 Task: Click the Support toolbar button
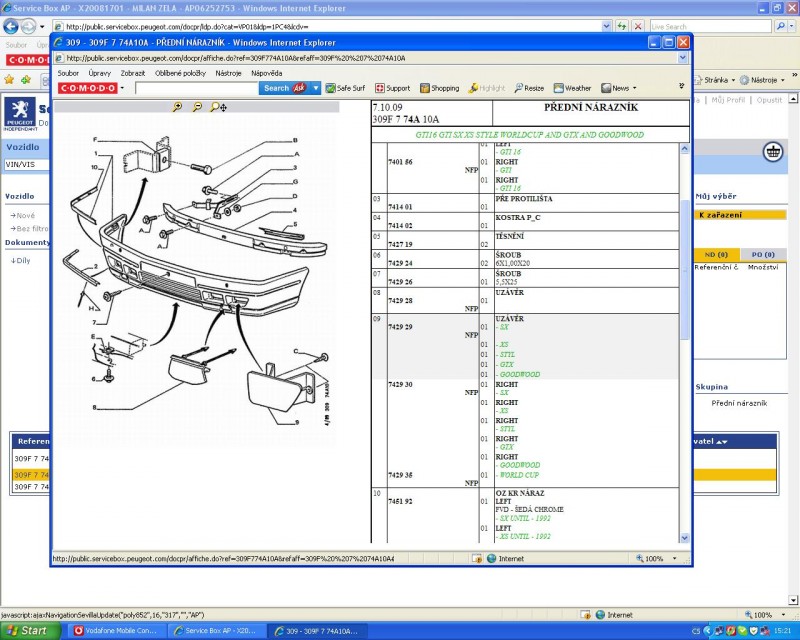click(392, 88)
